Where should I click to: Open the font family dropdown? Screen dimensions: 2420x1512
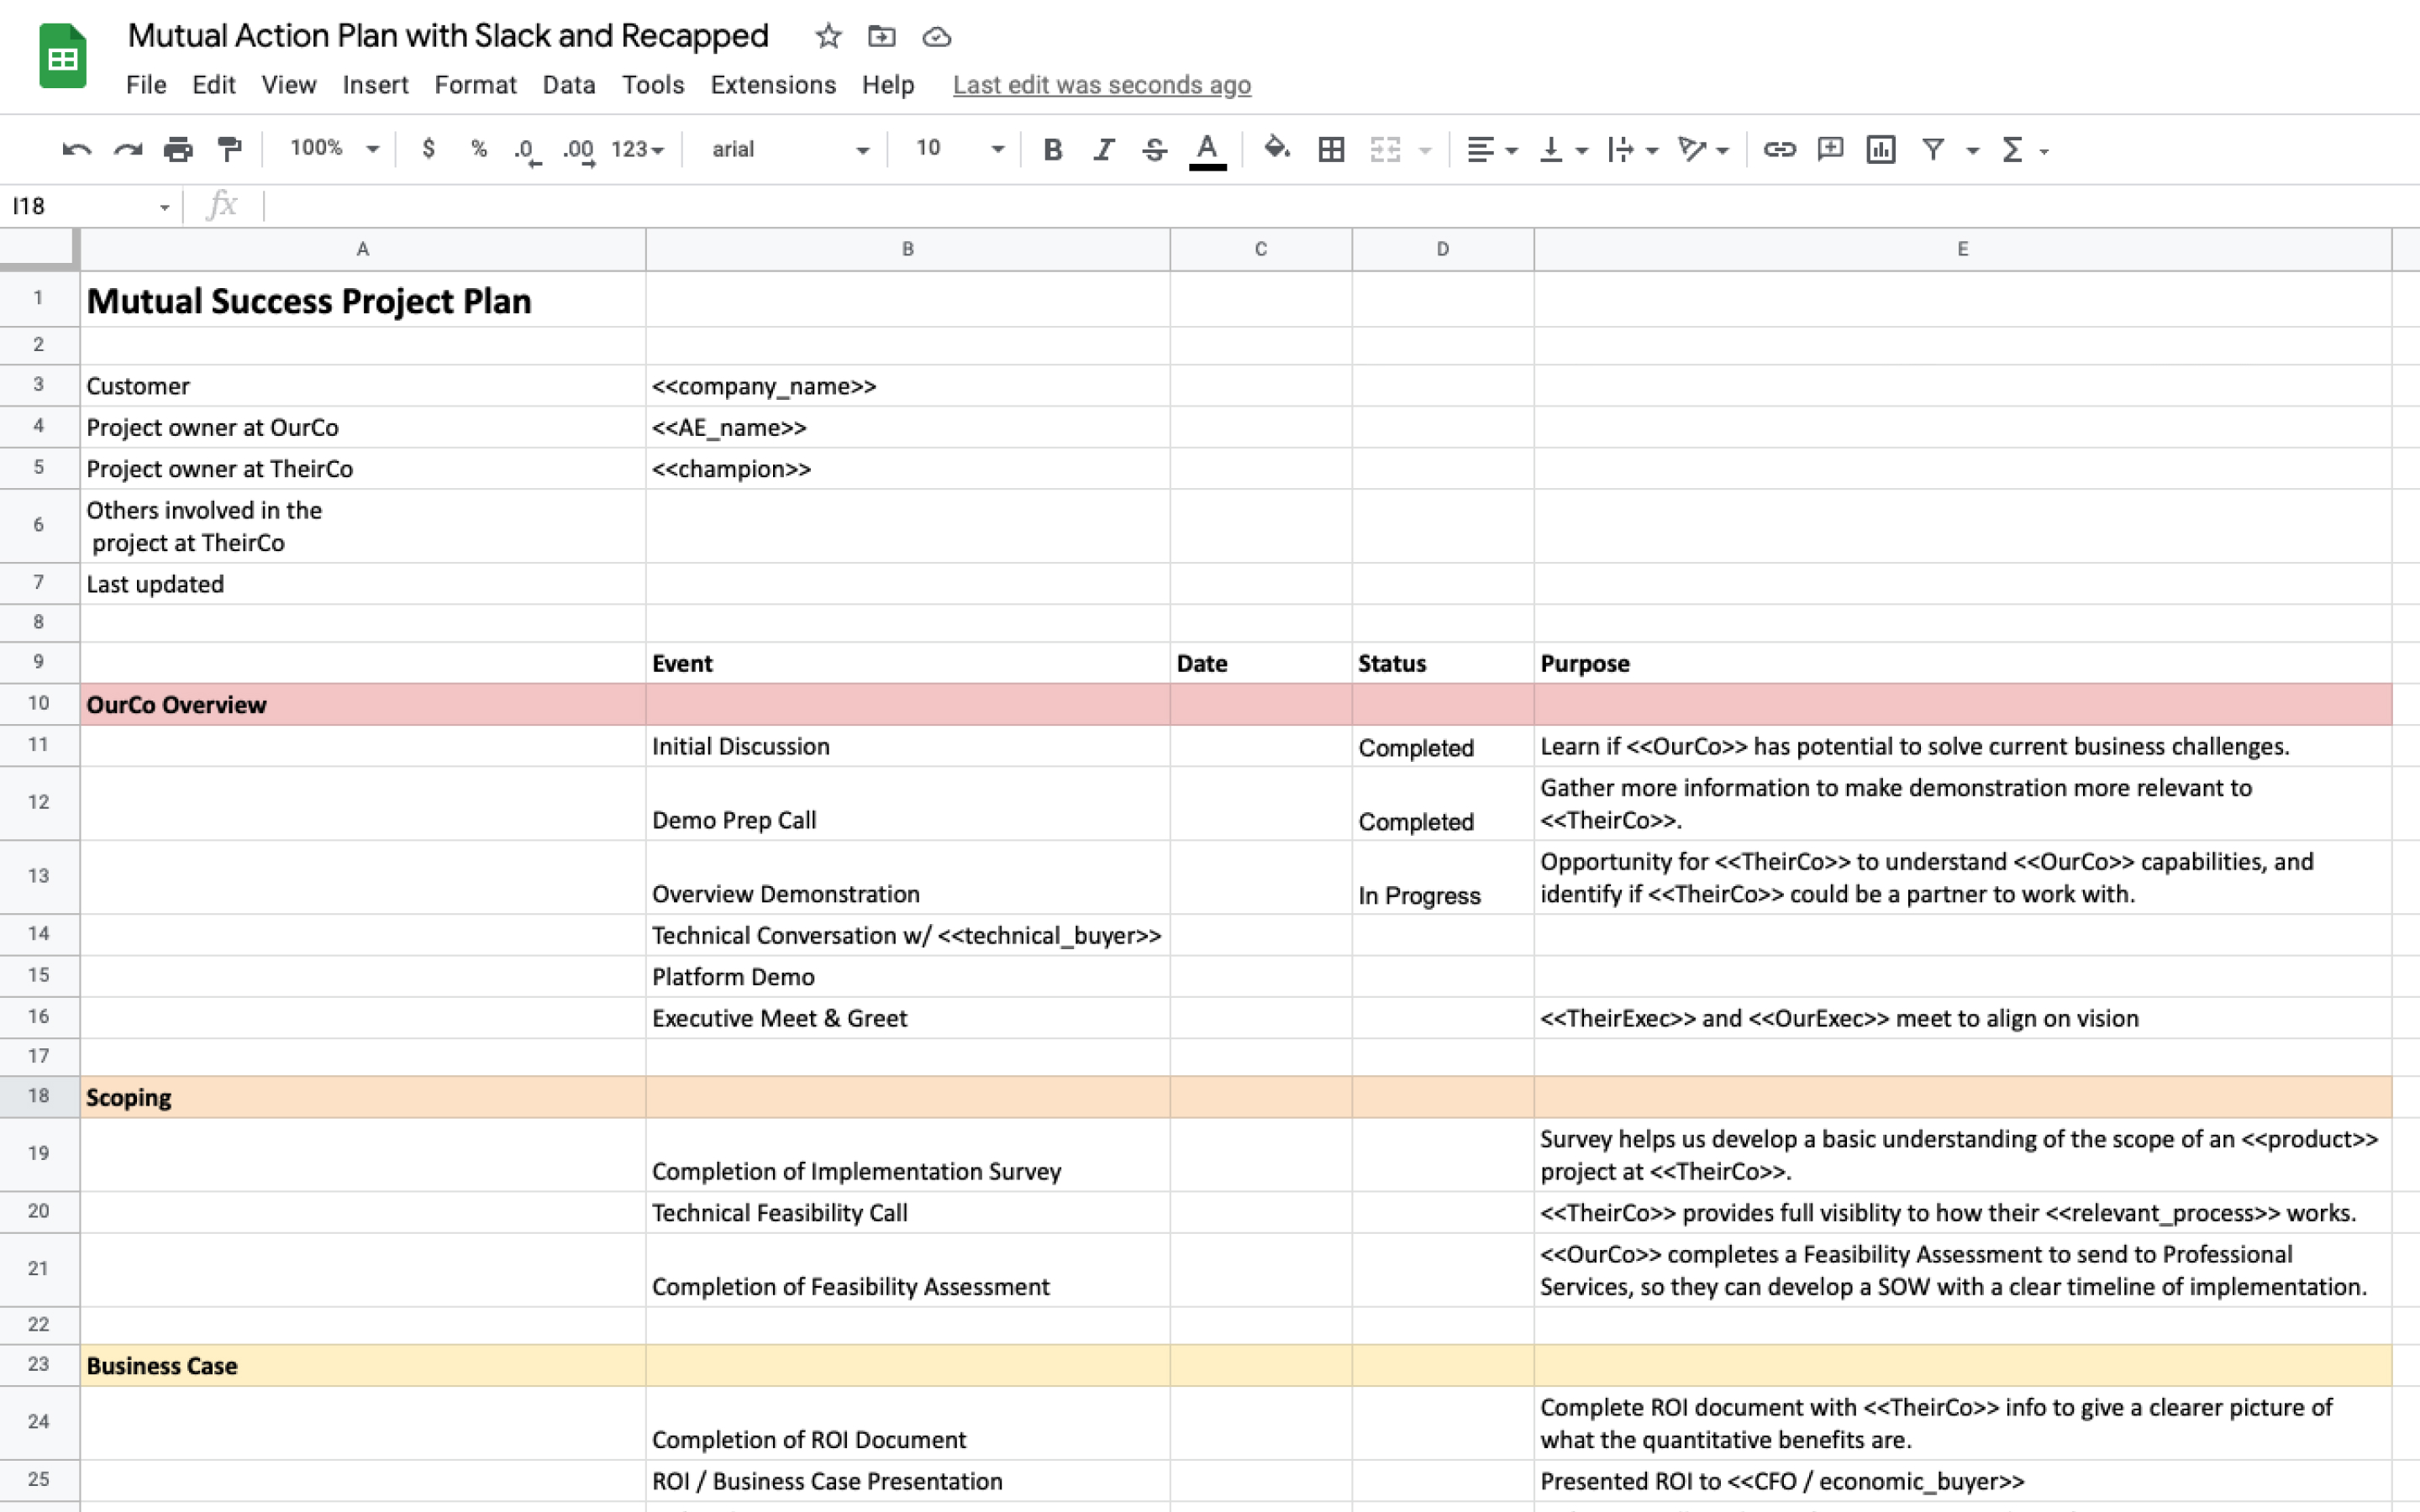click(789, 150)
